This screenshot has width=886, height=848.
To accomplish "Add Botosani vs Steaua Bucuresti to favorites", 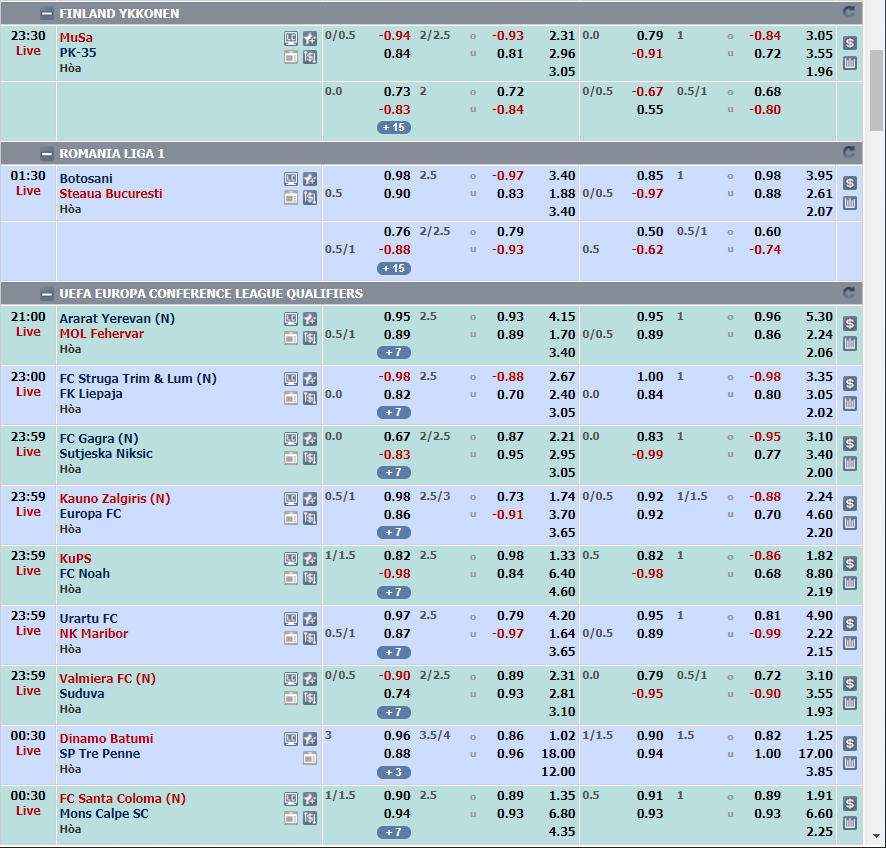I will [x=310, y=179].
